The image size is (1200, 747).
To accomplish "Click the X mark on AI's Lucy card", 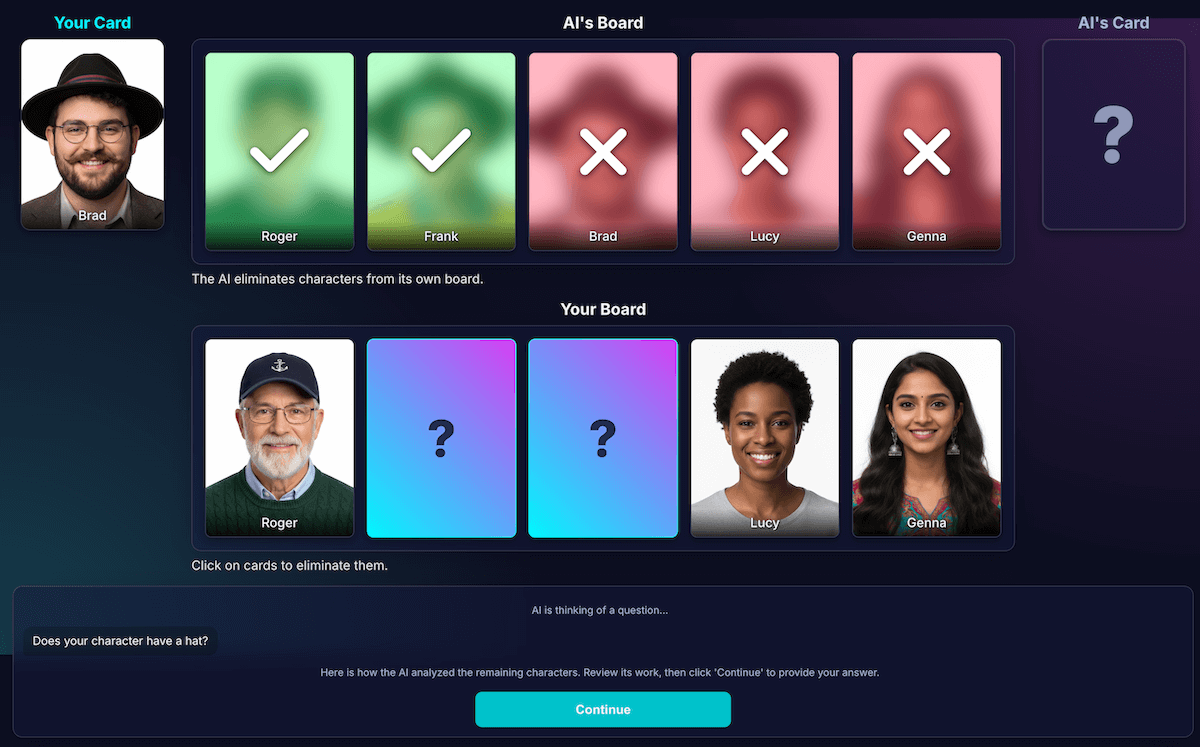I will pyautogui.click(x=765, y=151).
